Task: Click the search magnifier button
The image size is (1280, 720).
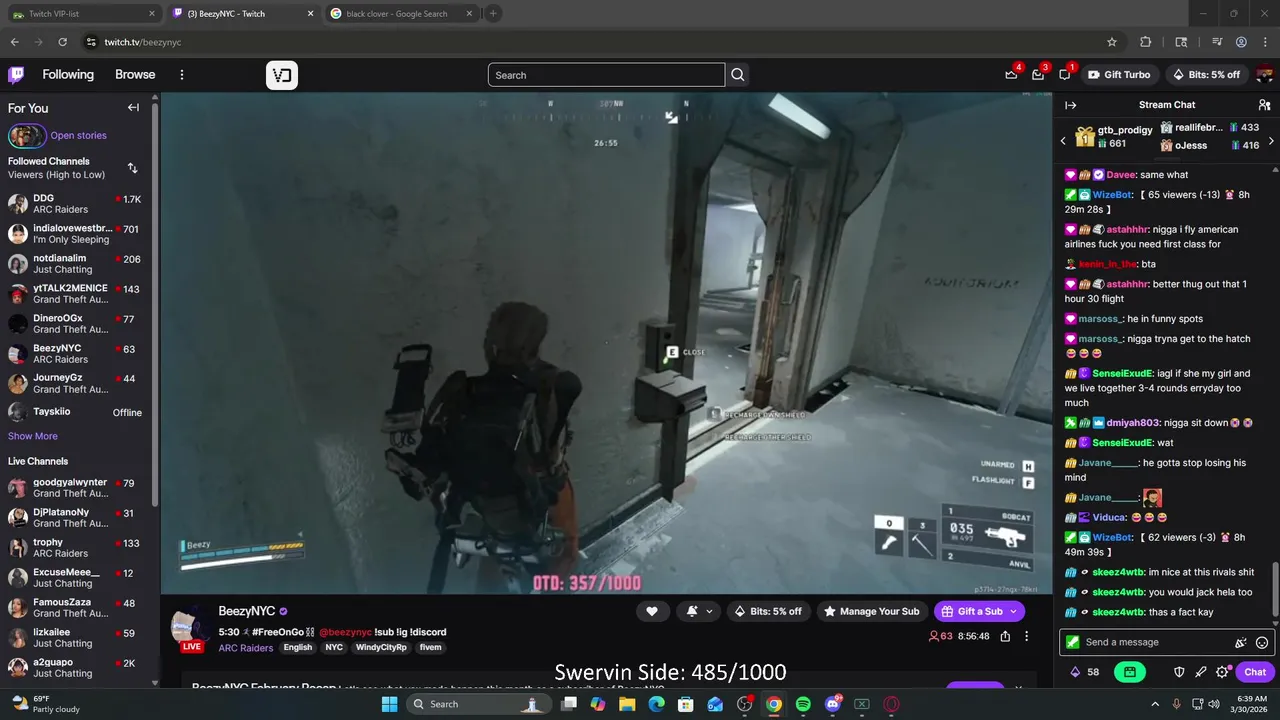Action: coord(738,75)
